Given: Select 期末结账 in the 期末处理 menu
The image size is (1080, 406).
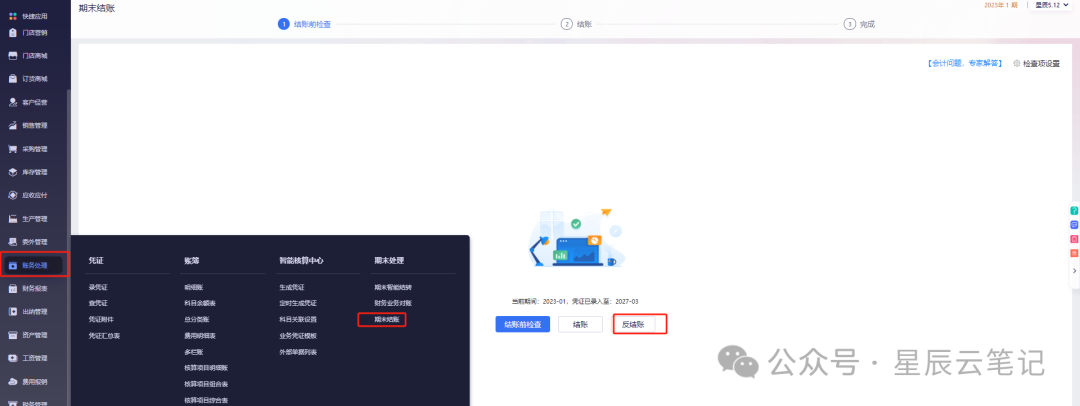Looking at the screenshot, I should coord(382,319).
